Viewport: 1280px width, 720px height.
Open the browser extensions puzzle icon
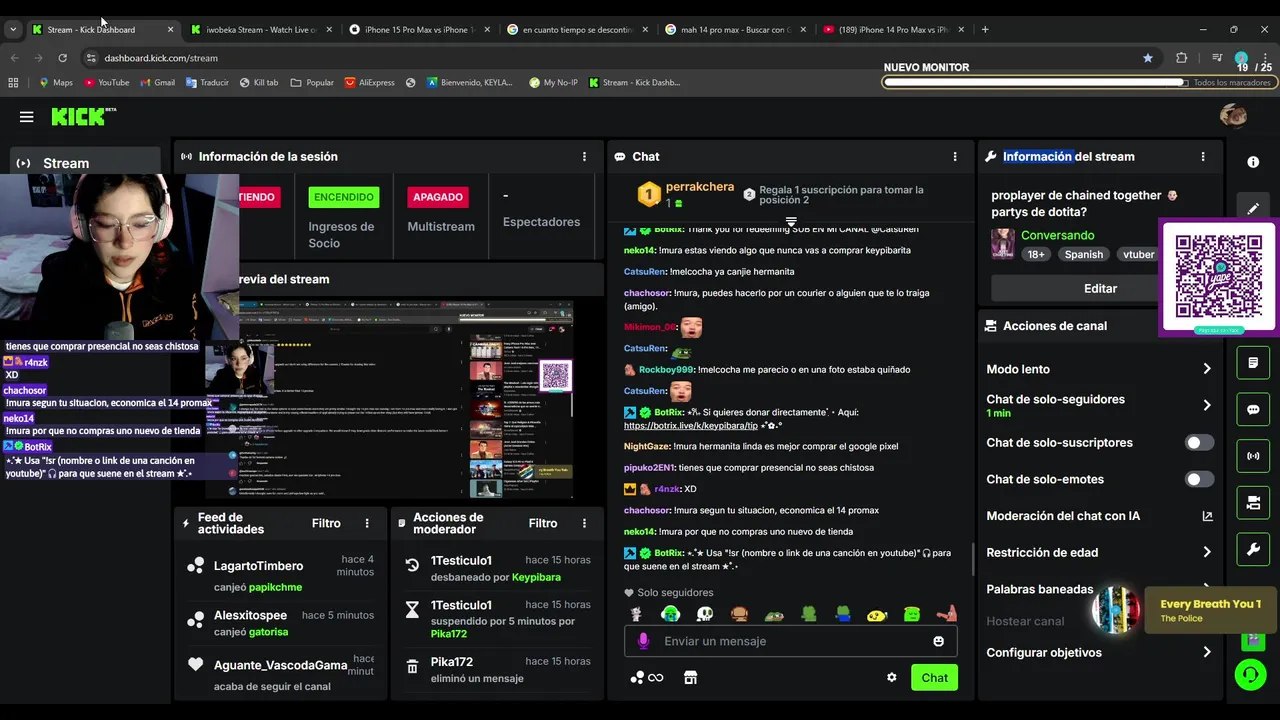click(1181, 58)
